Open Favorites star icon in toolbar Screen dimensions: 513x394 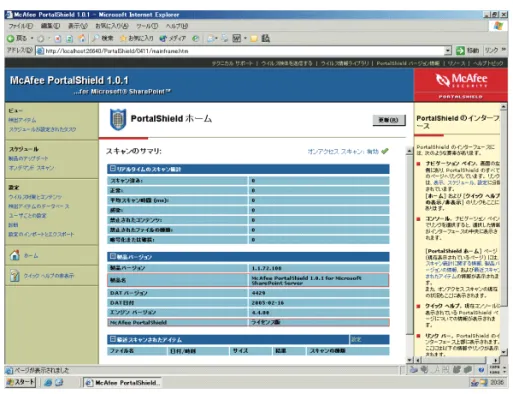click(123, 38)
